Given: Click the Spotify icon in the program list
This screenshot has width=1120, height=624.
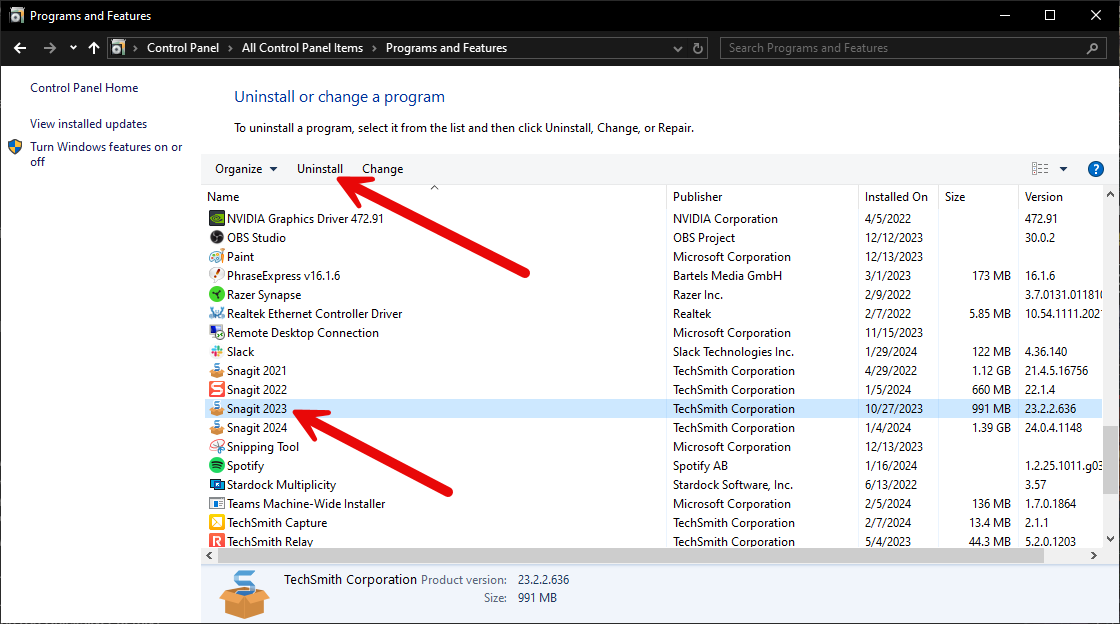Looking at the screenshot, I should (x=216, y=466).
